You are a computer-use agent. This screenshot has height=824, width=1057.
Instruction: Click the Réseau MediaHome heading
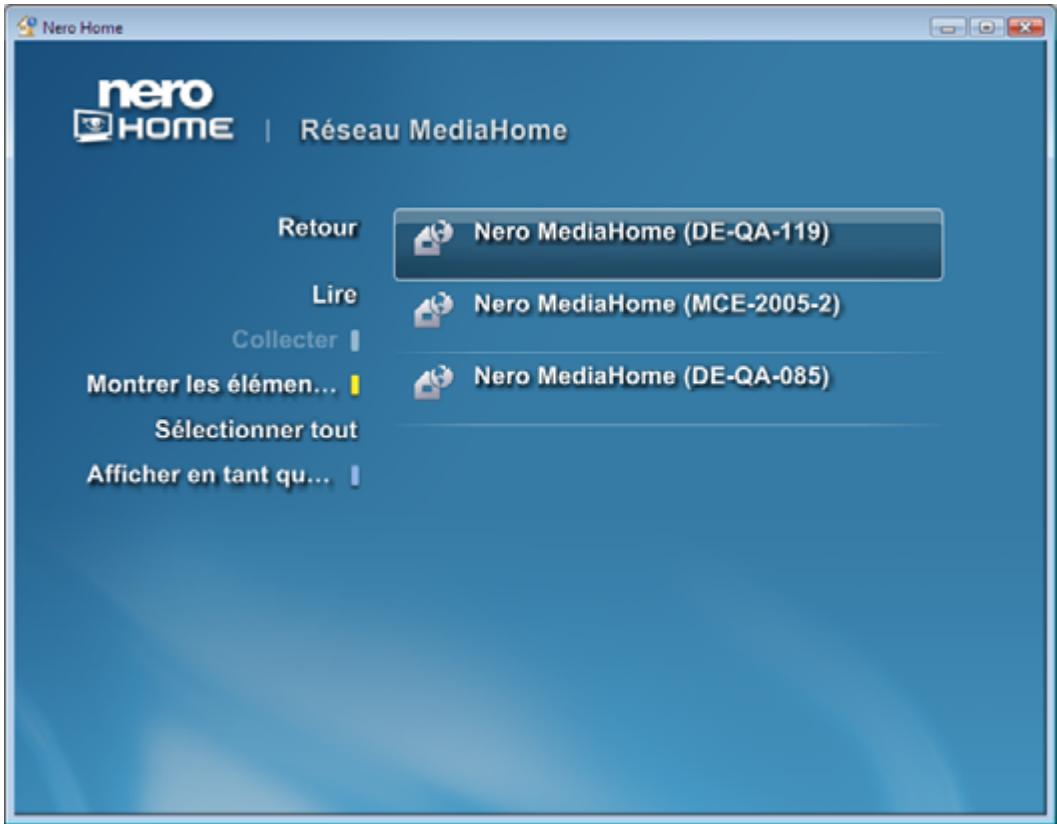click(433, 130)
